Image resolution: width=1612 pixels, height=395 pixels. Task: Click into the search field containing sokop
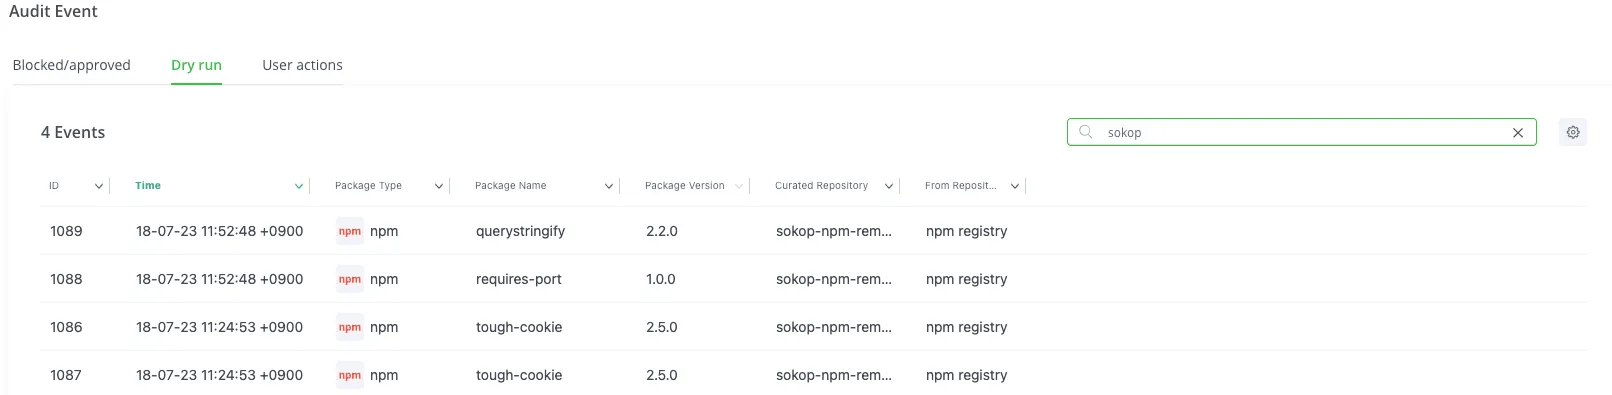click(1301, 132)
